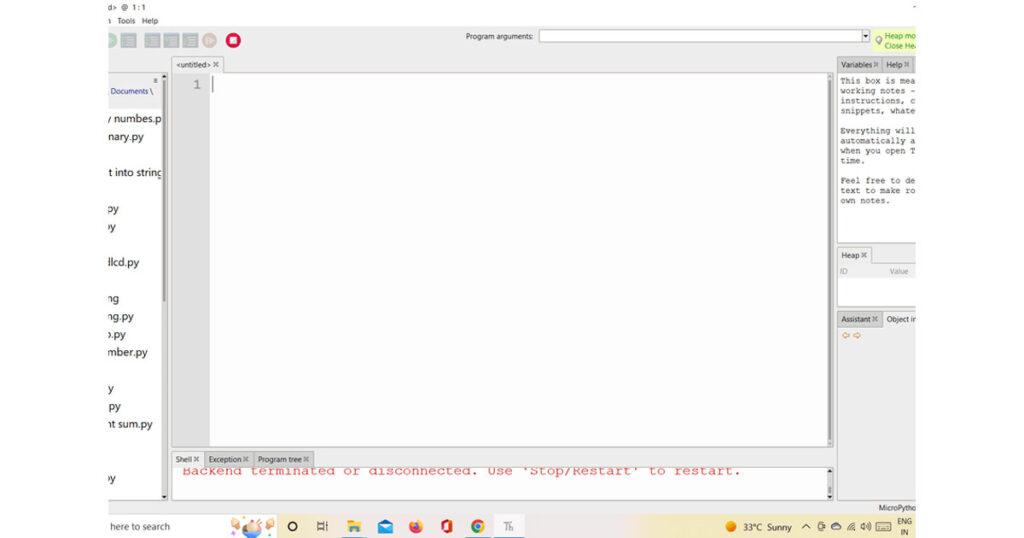
Task: Open the Tools menu
Action: 126,20
